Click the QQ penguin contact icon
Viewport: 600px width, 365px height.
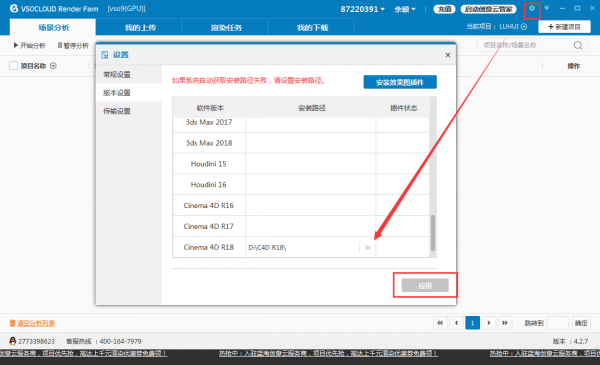[x=13, y=341]
